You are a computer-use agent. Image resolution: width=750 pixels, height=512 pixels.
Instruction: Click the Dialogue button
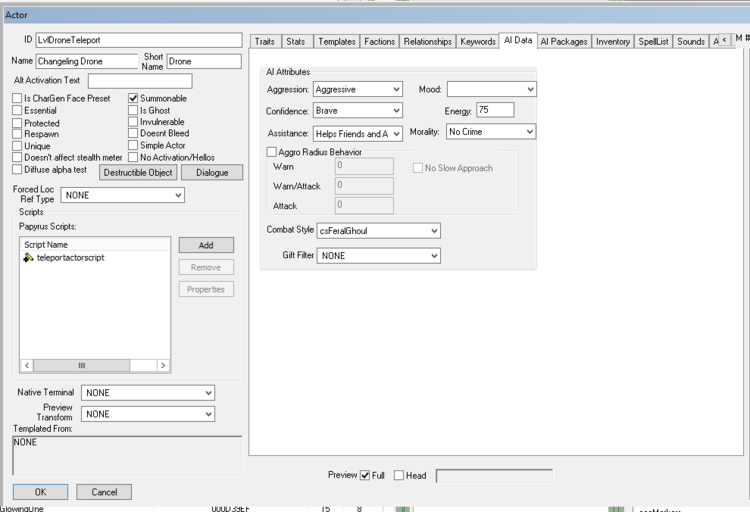tap(212, 173)
